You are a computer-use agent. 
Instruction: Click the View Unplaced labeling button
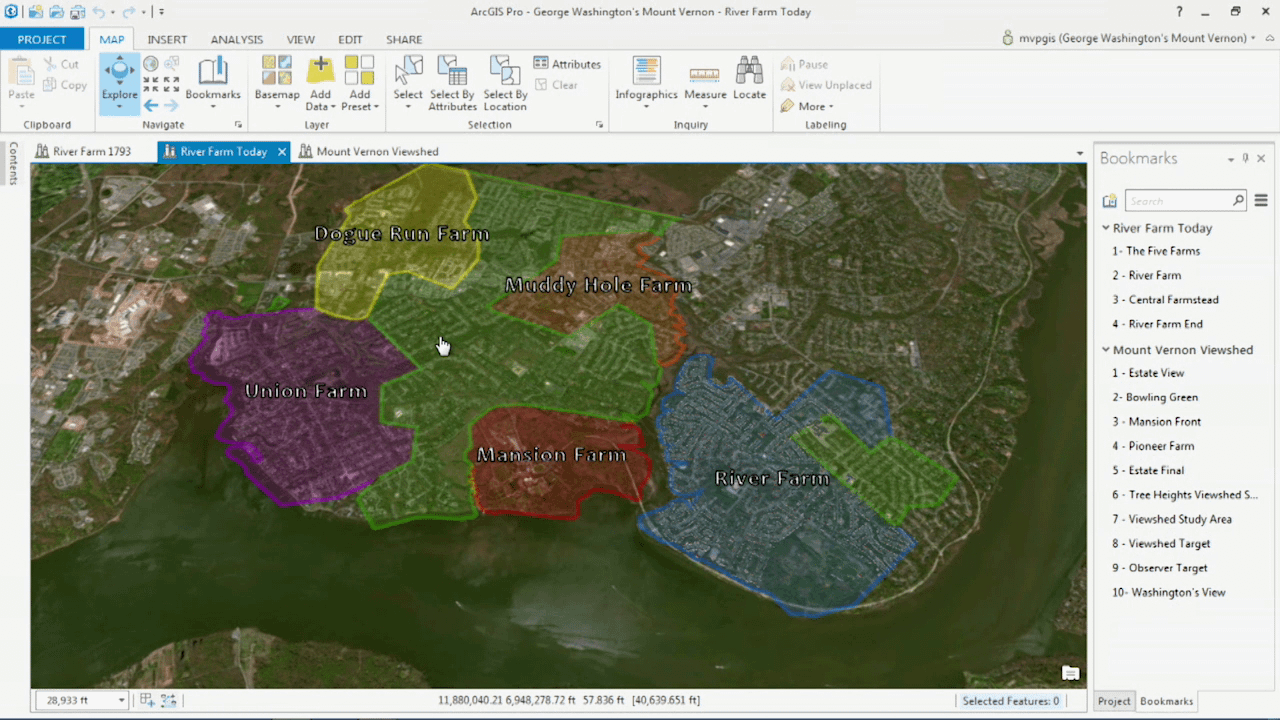pyautogui.click(x=826, y=85)
